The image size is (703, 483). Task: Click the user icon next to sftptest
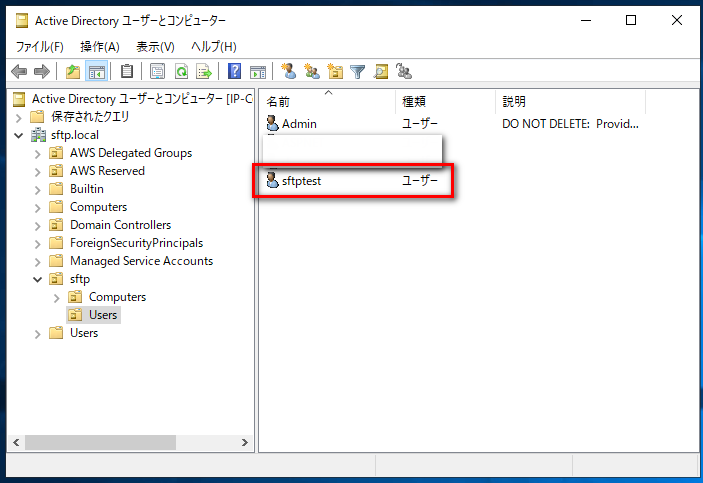pos(272,180)
